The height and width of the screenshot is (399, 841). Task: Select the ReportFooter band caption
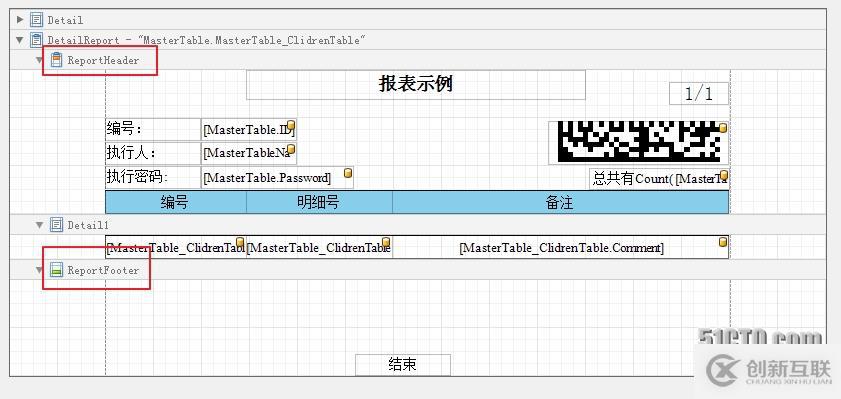(x=103, y=270)
